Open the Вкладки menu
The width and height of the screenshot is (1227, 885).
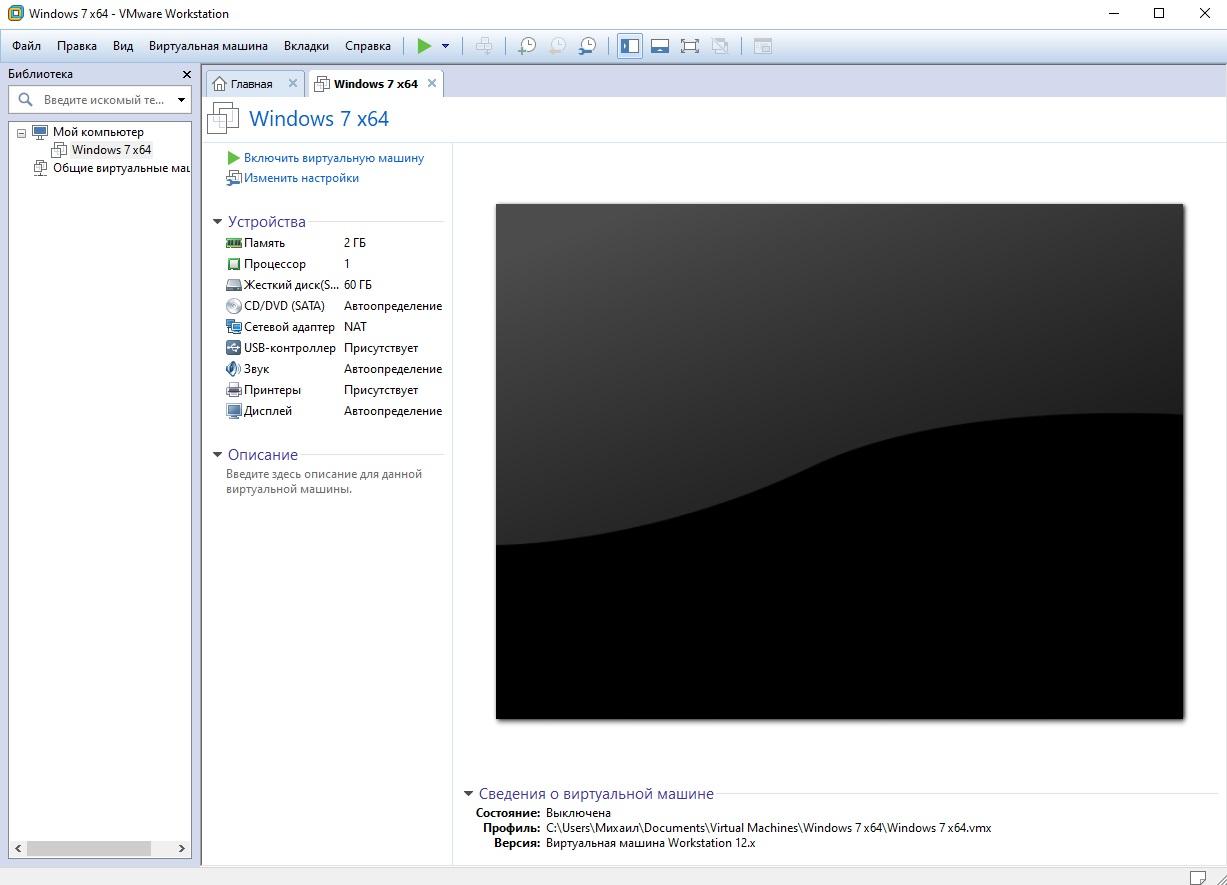[306, 46]
